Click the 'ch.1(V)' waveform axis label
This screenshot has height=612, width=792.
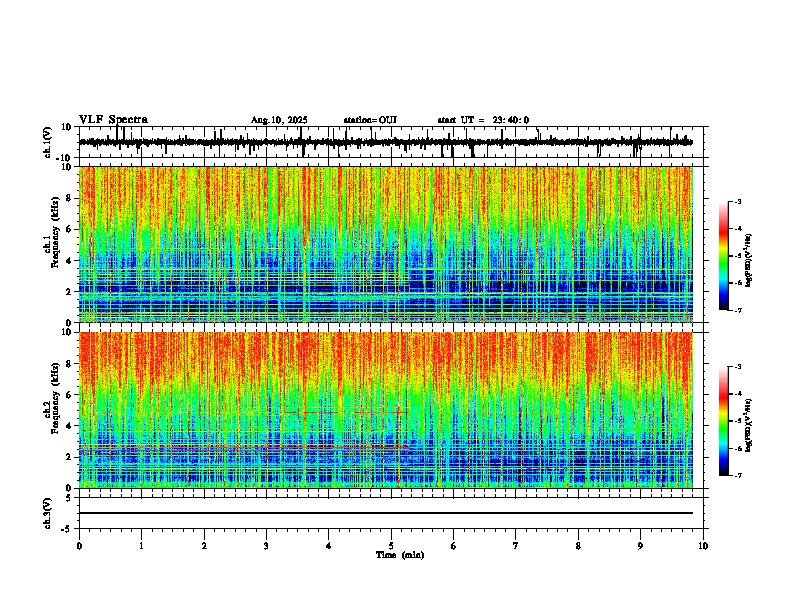(48, 143)
